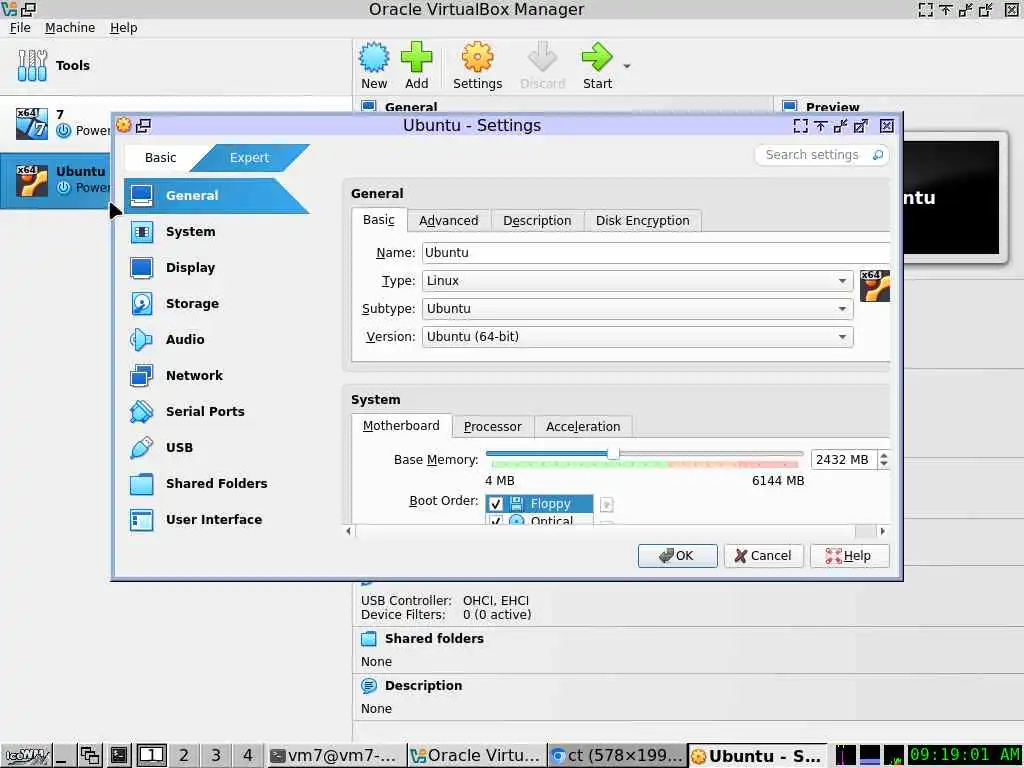This screenshot has height=768, width=1024.
Task: Open the Start button dropdown arrow
Action: pyautogui.click(x=627, y=66)
